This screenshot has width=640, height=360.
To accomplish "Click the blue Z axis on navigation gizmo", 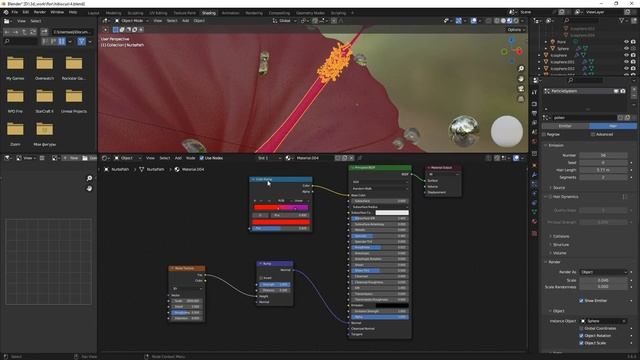I will (x=512, y=40).
